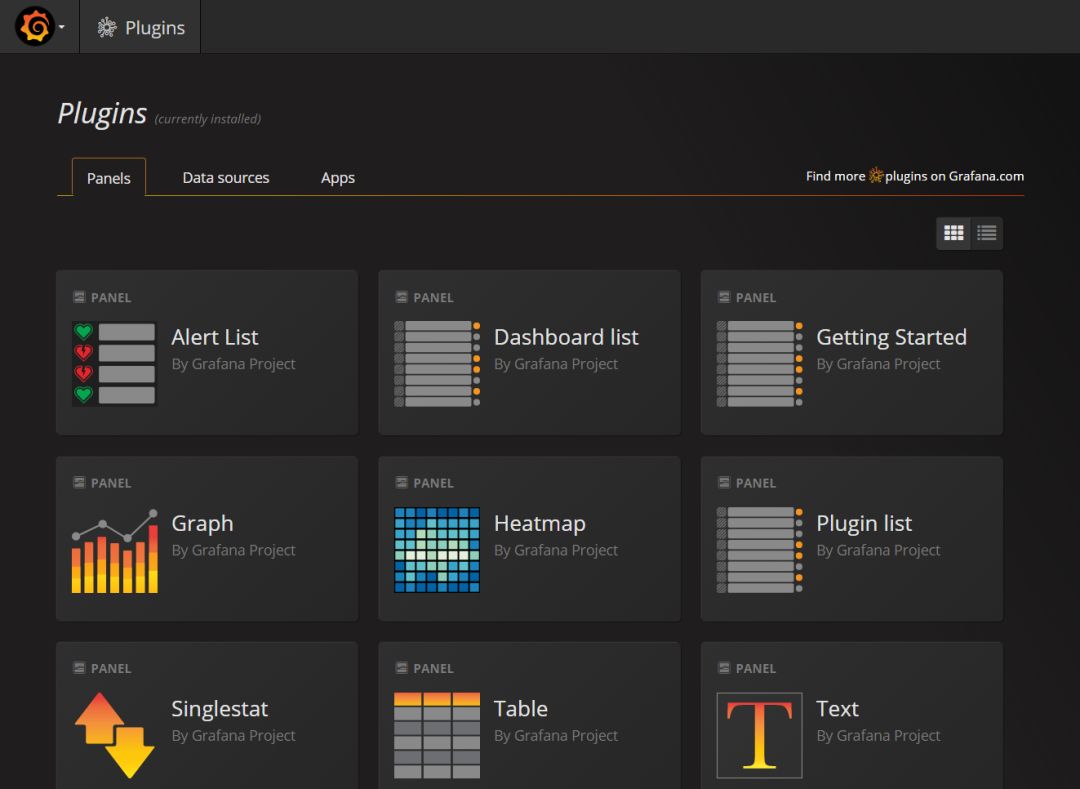Image resolution: width=1080 pixels, height=789 pixels.
Task: Click the Text panel T icon
Action: (759, 735)
